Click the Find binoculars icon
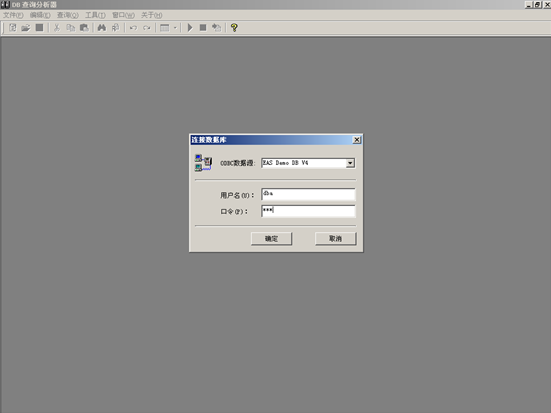 (x=102, y=27)
